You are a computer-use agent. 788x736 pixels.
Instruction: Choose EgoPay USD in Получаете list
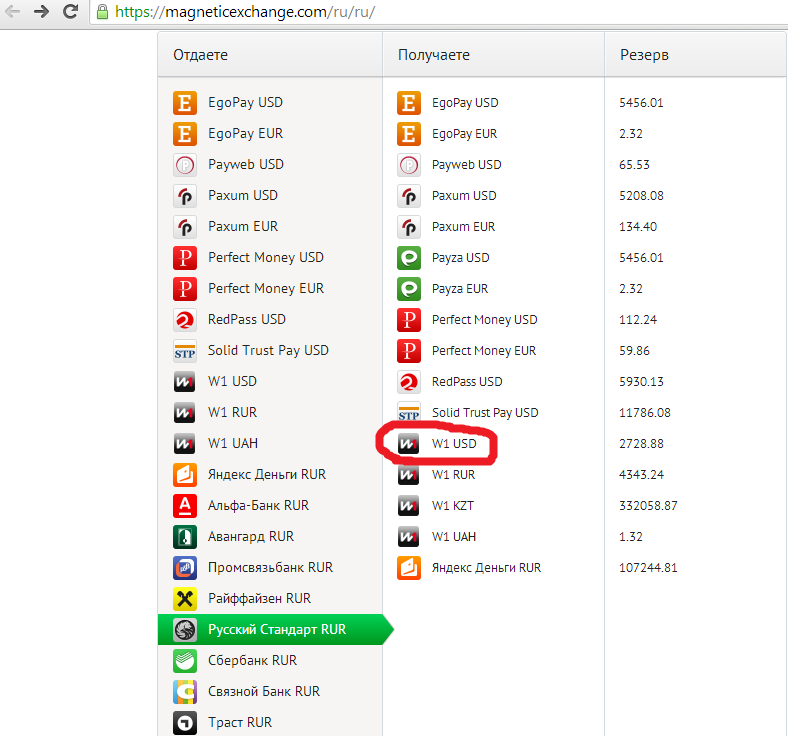(x=465, y=103)
